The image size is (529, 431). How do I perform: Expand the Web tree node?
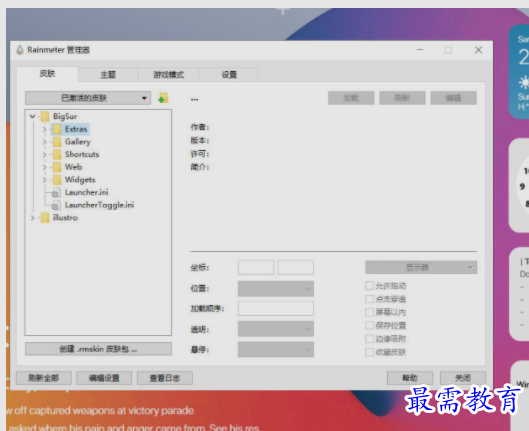44,167
